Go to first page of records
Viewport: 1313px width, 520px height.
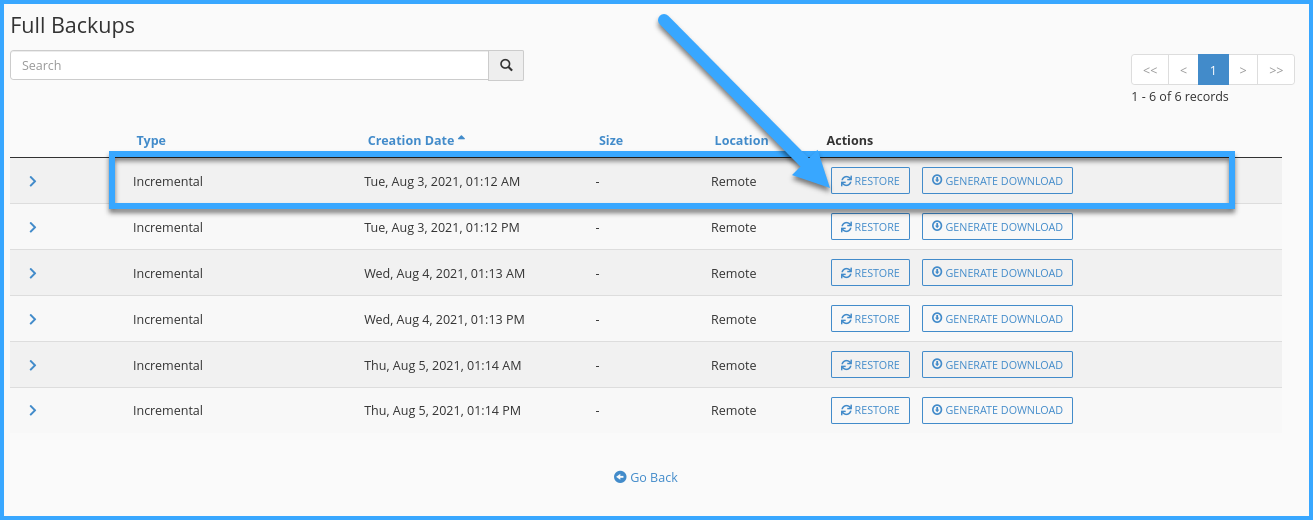coord(1150,70)
